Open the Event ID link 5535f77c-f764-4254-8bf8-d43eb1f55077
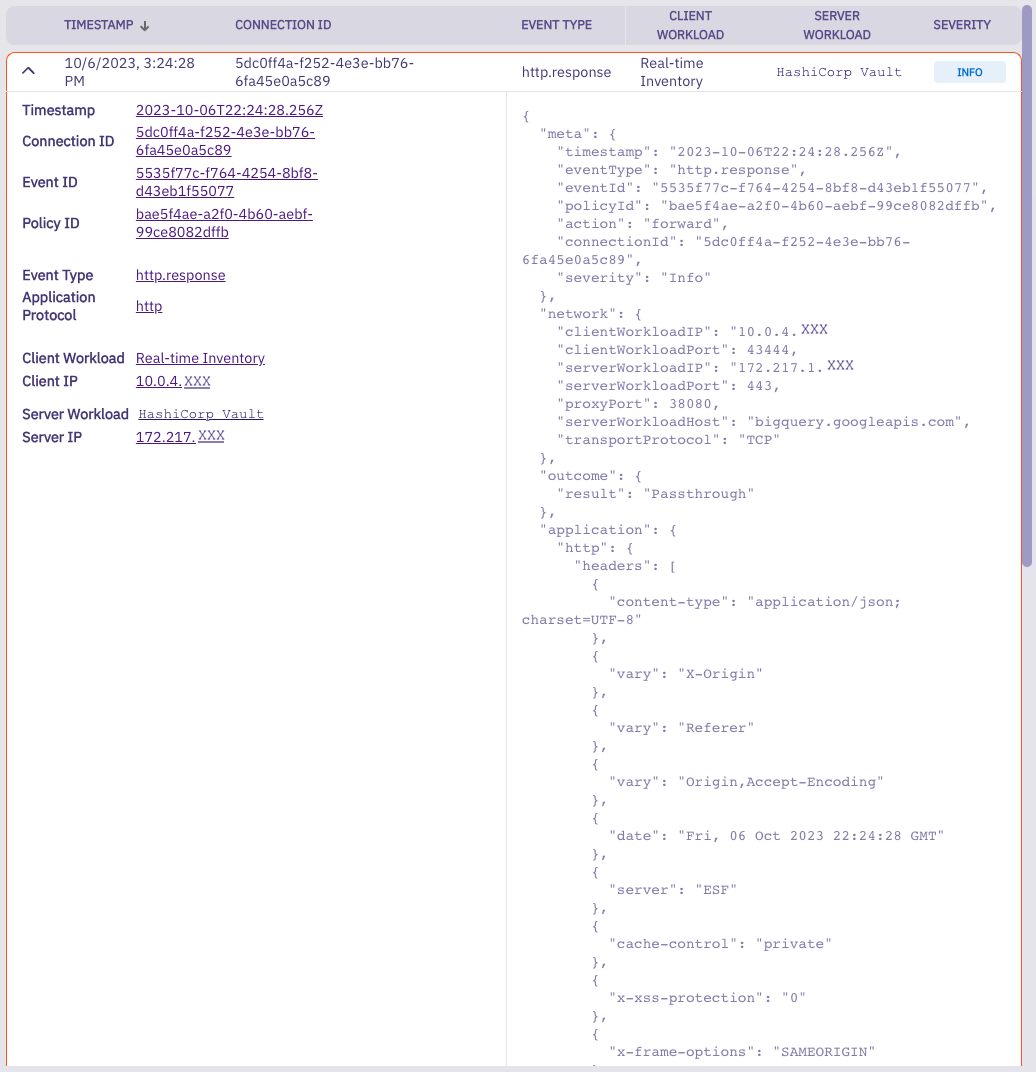Image resolution: width=1036 pixels, height=1072 pixels. tap(226, 182)
